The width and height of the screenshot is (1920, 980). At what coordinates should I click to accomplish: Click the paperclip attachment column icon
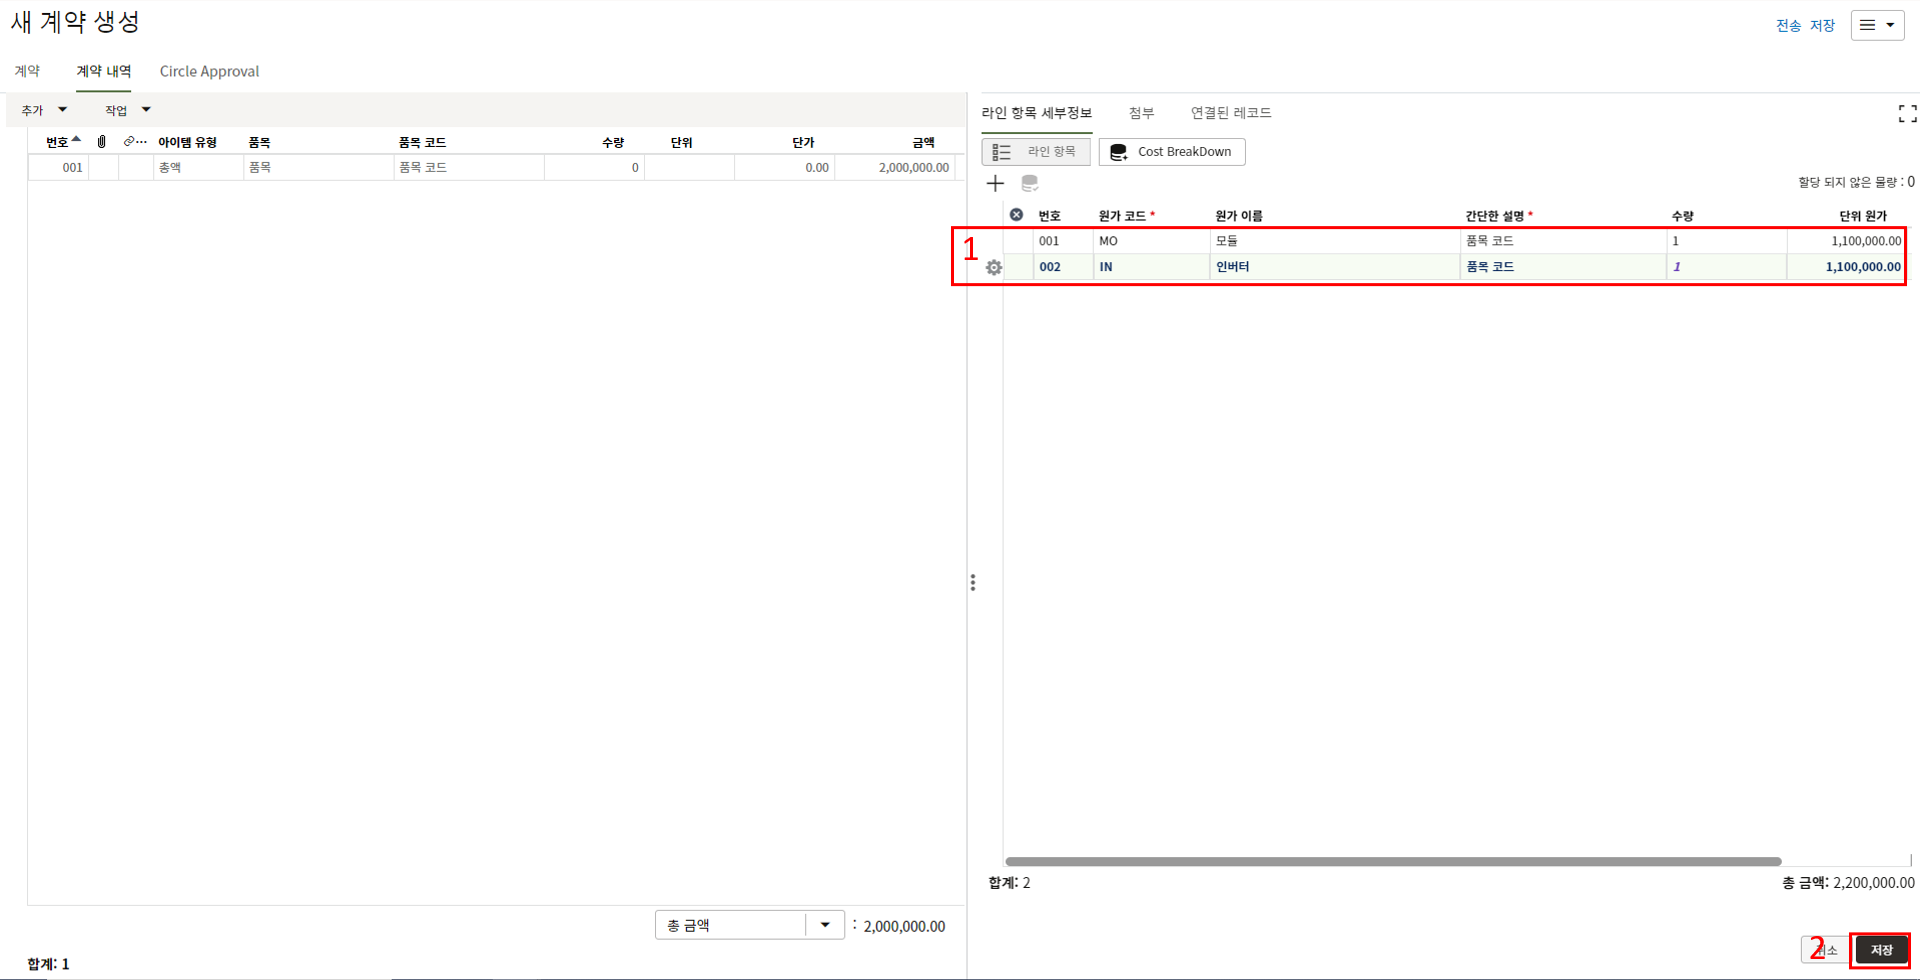[x=102, y=142]
